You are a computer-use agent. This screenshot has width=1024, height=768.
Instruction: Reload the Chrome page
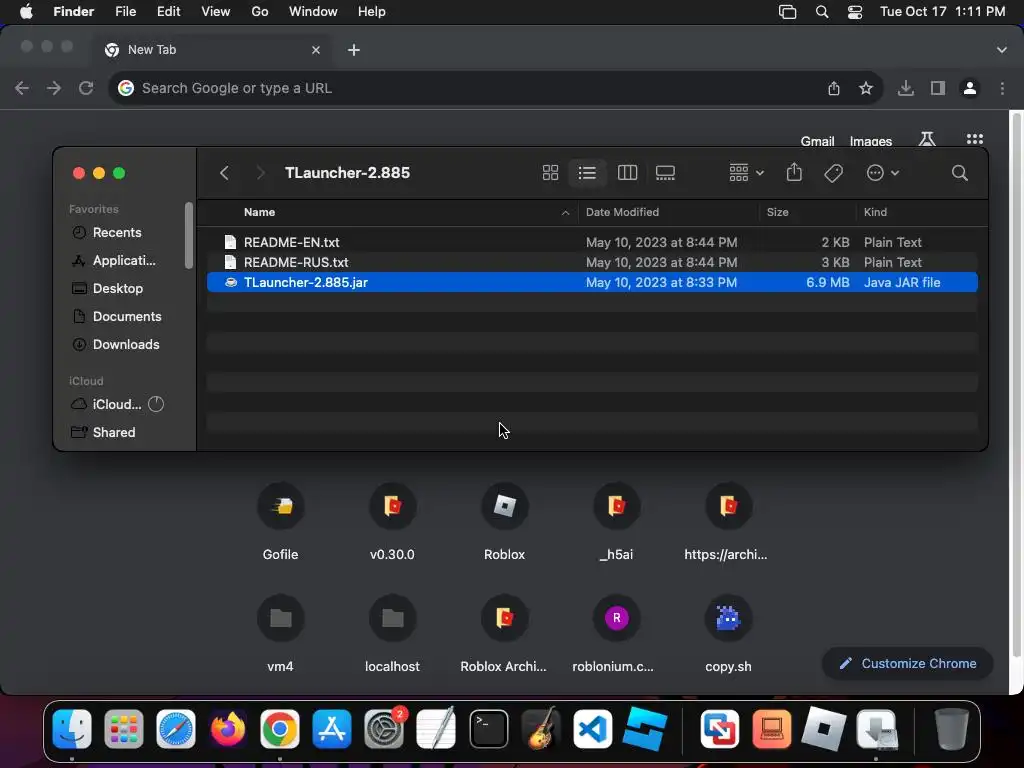click(x=86, y=88)
